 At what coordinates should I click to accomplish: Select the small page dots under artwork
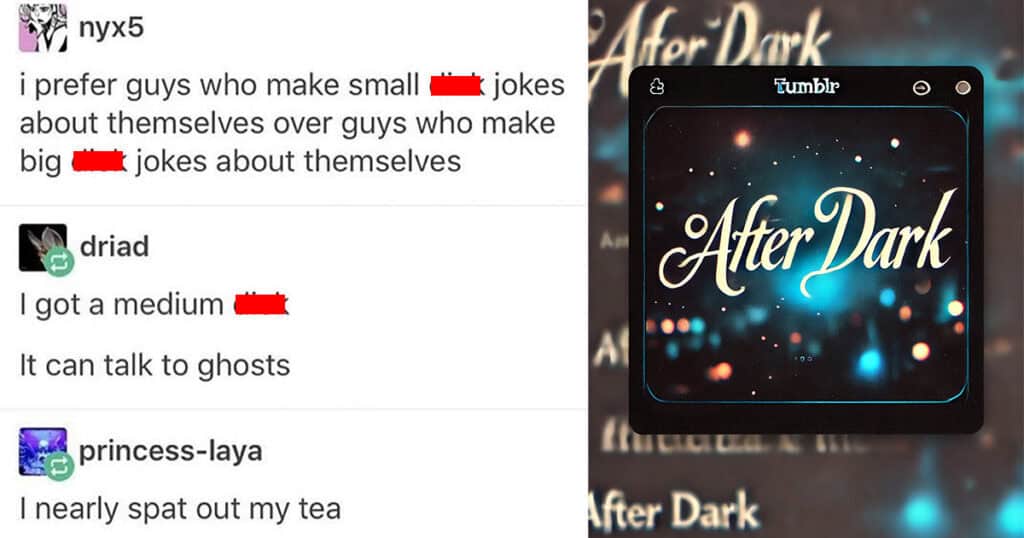[x=803, y=358]
